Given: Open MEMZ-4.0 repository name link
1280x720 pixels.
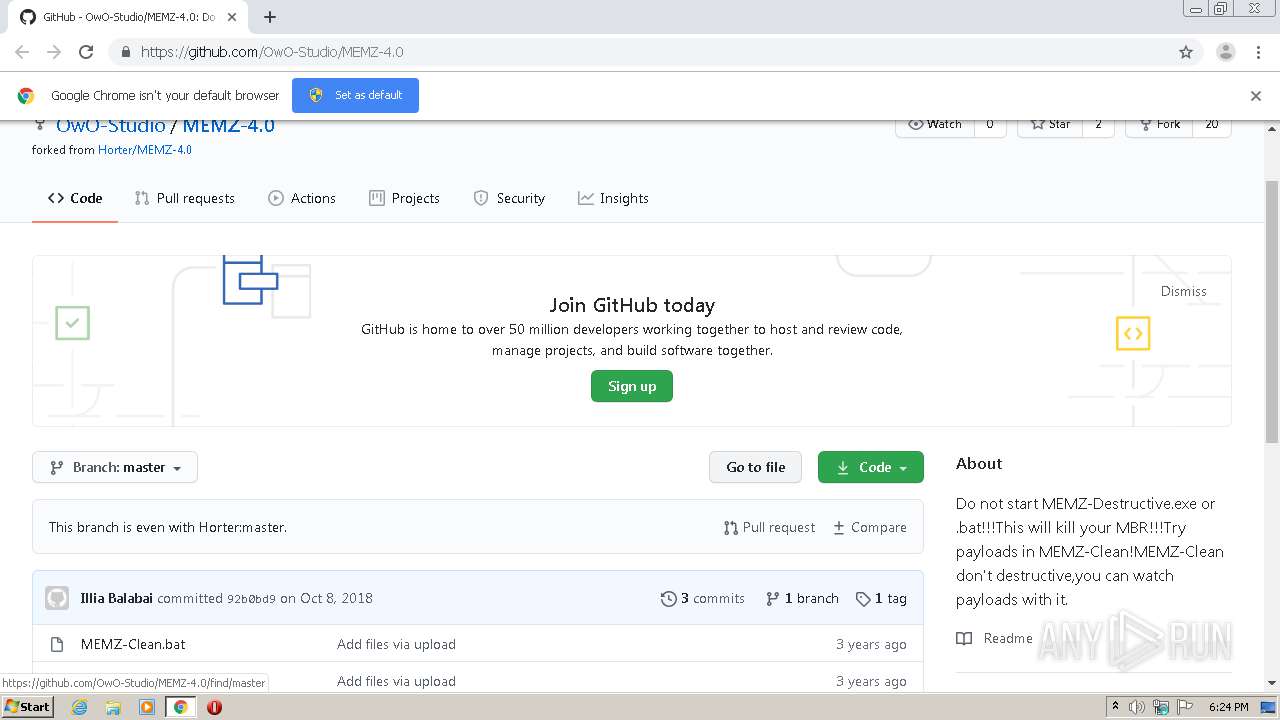Looking at the screenshot, I should (x=228, y=126).
